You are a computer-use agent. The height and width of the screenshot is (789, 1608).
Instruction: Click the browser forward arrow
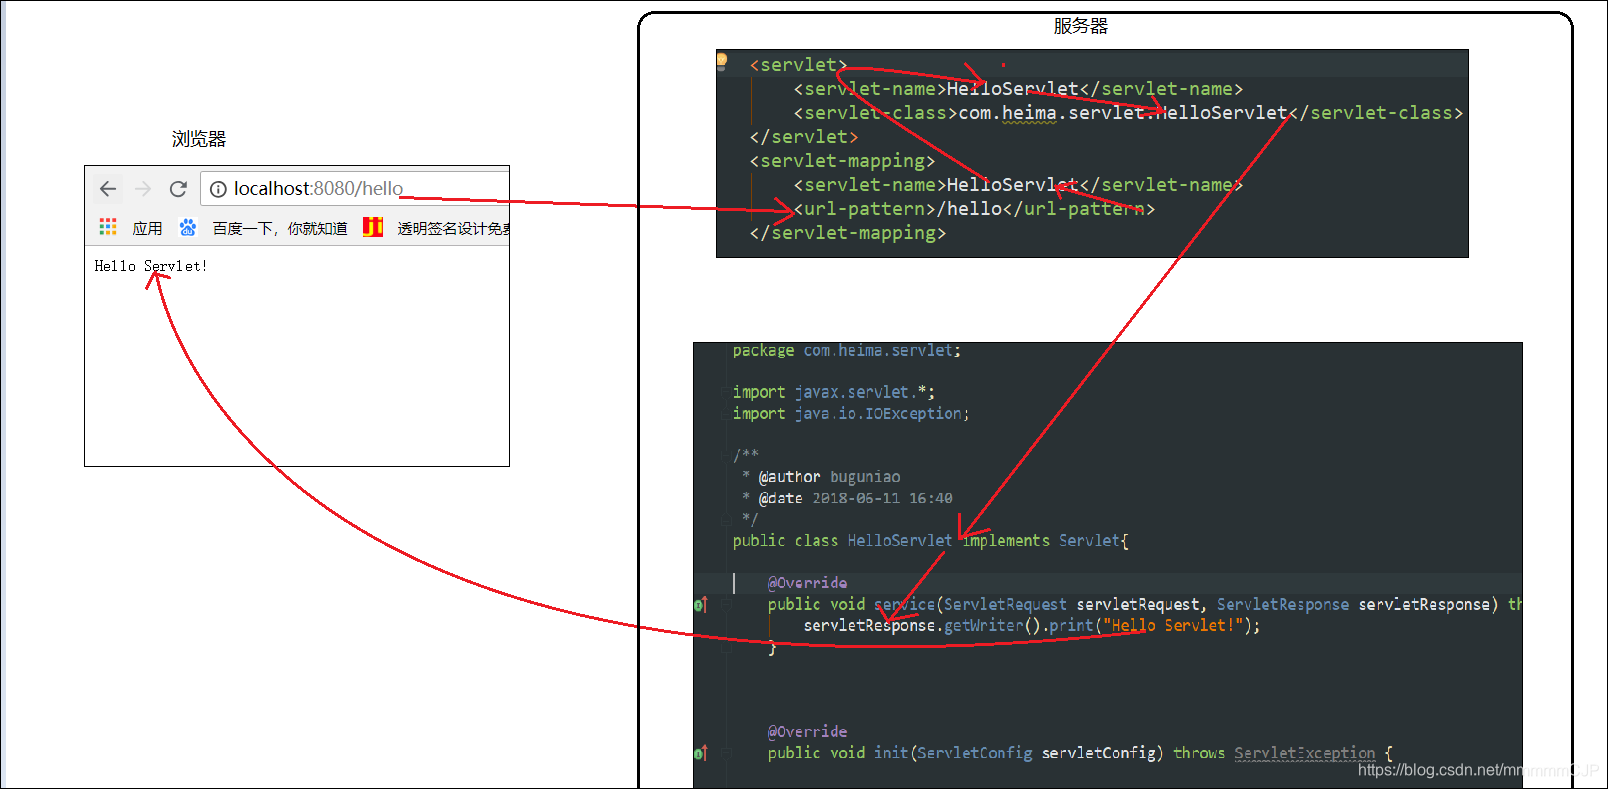pos(143,188)
